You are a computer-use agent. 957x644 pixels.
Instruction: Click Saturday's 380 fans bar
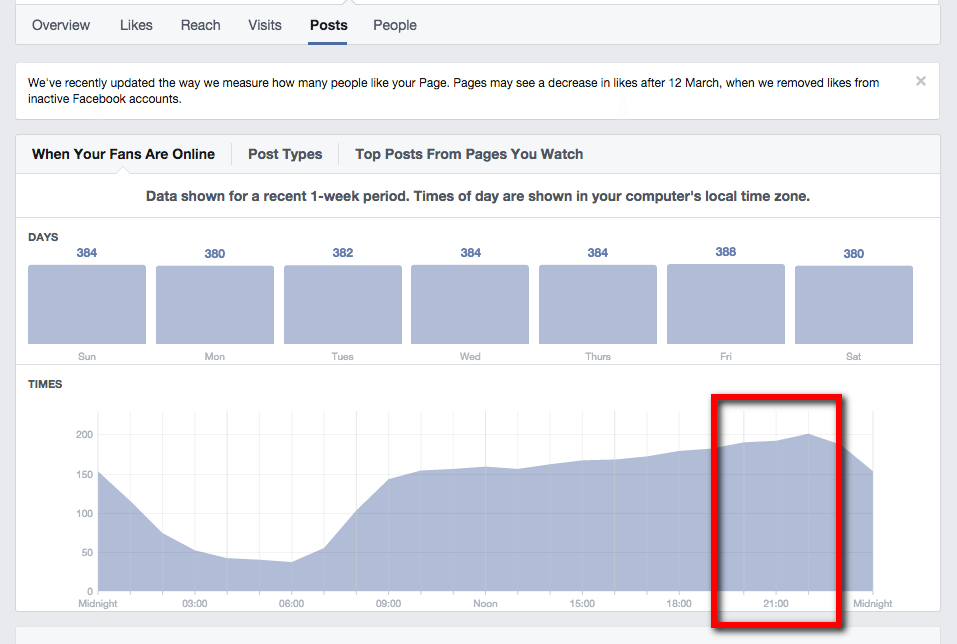853,304
